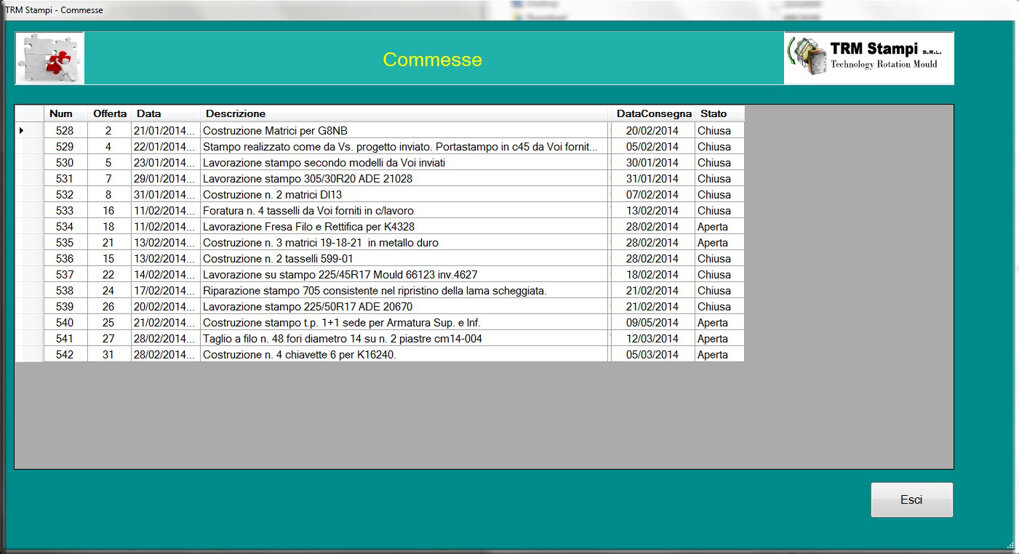Select cell Num 536
This screenshot has height=554, width=1019.
(65, 258)
